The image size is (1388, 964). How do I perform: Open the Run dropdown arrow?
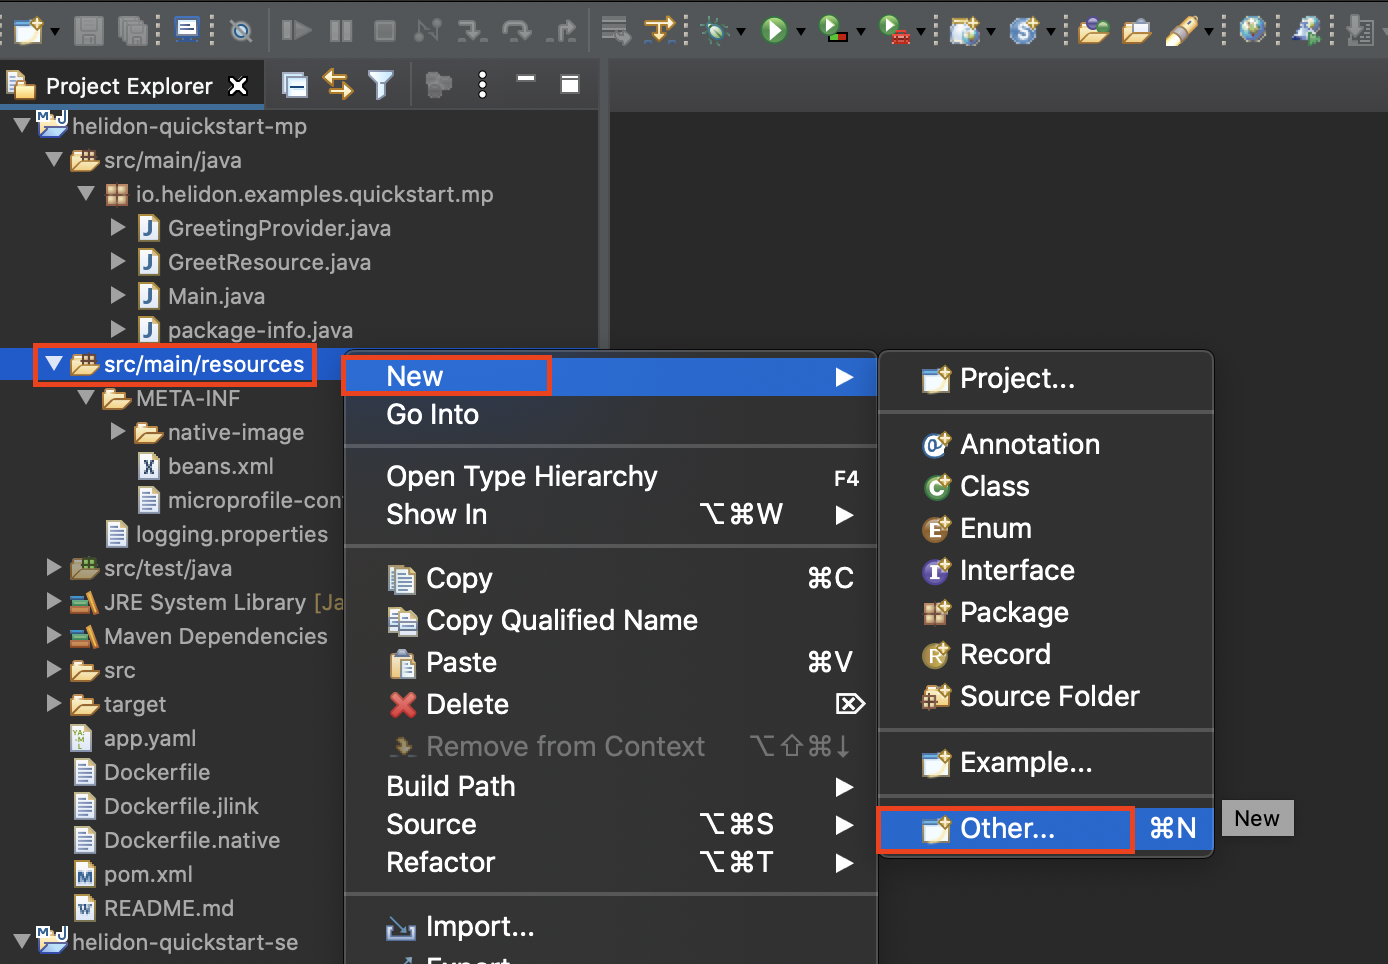coord(800,32)
